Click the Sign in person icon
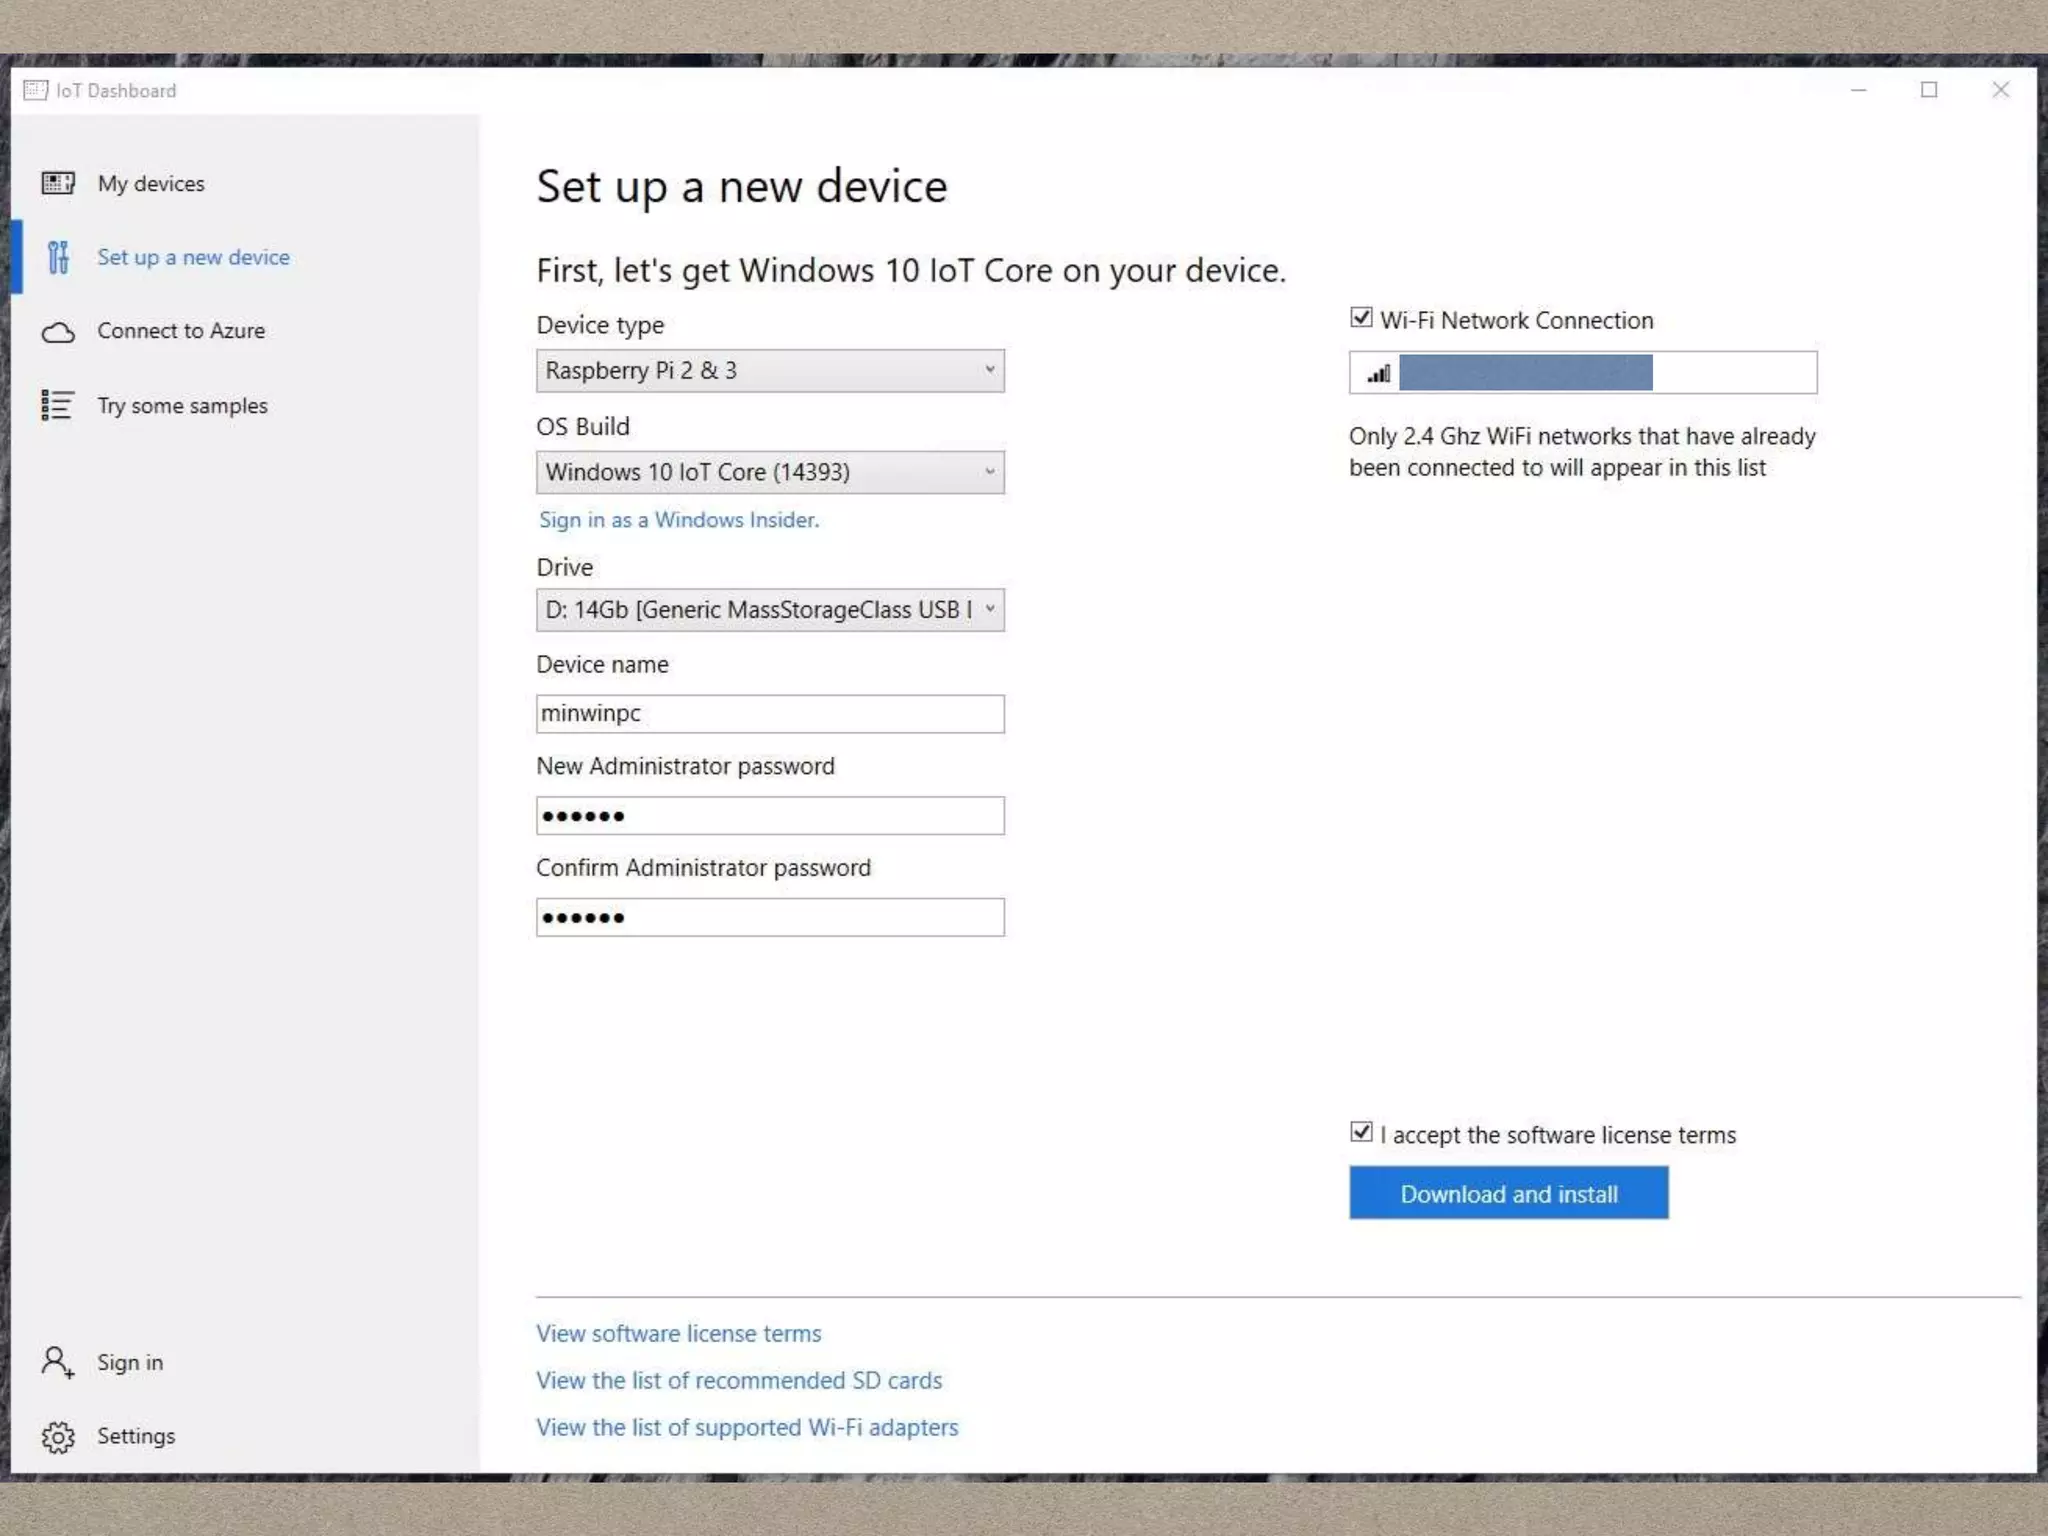The width and height of the screenshot is (2048, 1536). [x=57, y=1362]
